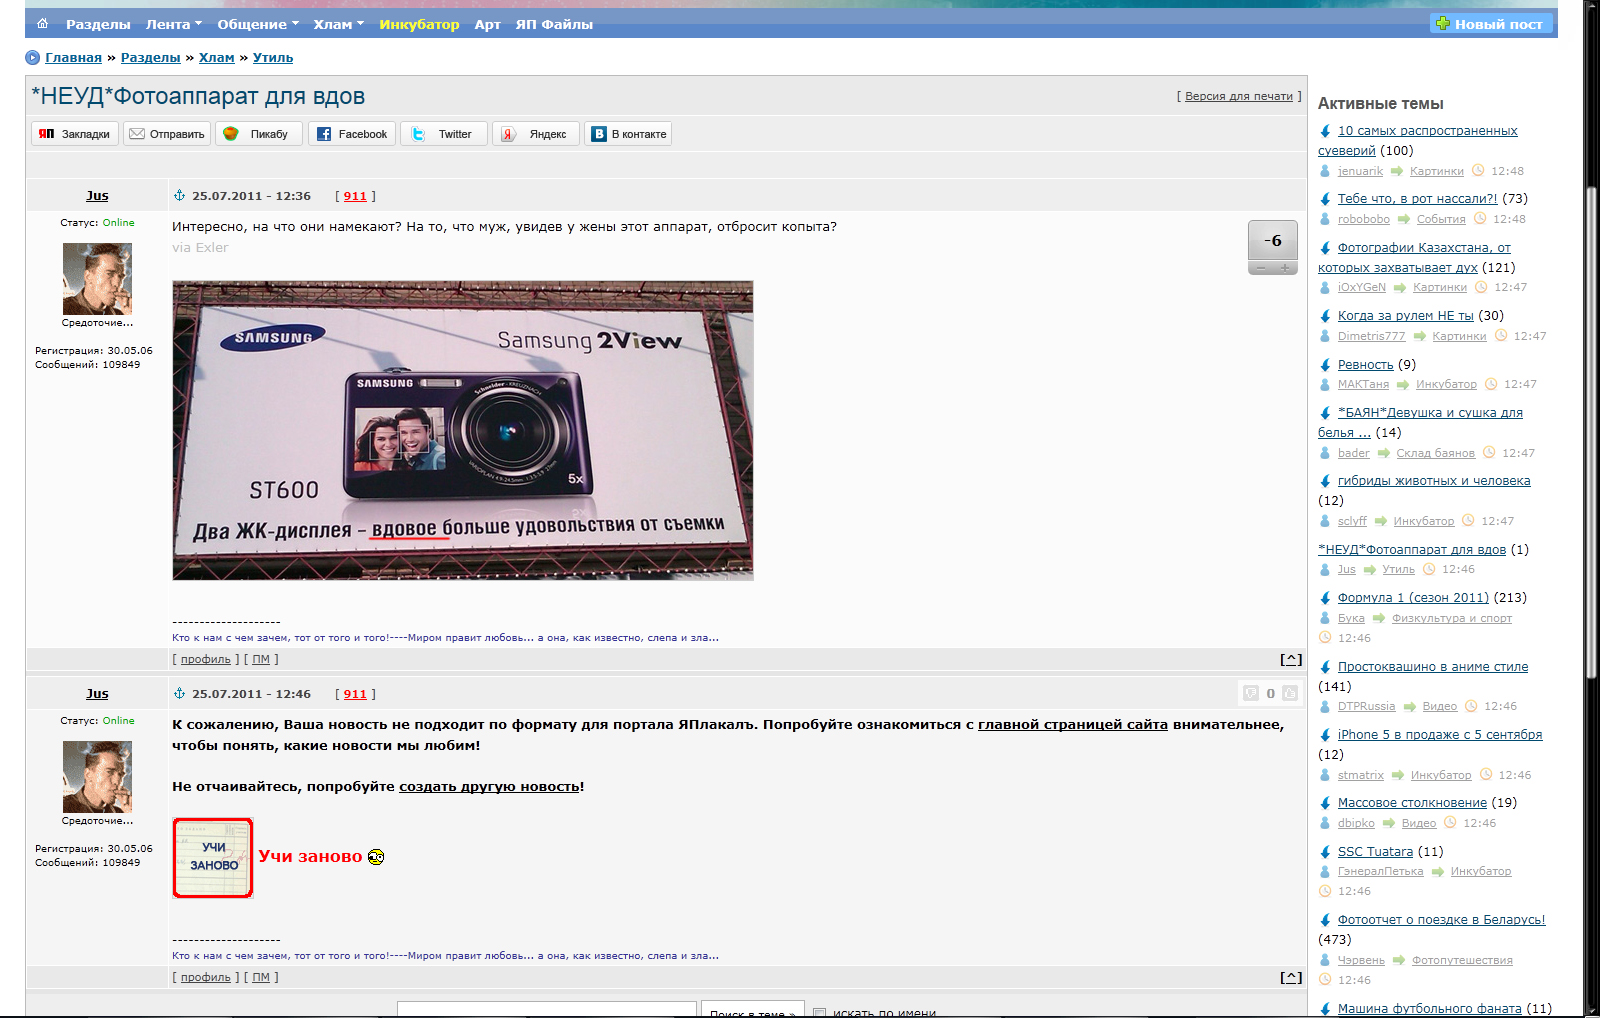Share the topic on Facebook
The image size is (1600, 1018).
[x=352, y=134]
